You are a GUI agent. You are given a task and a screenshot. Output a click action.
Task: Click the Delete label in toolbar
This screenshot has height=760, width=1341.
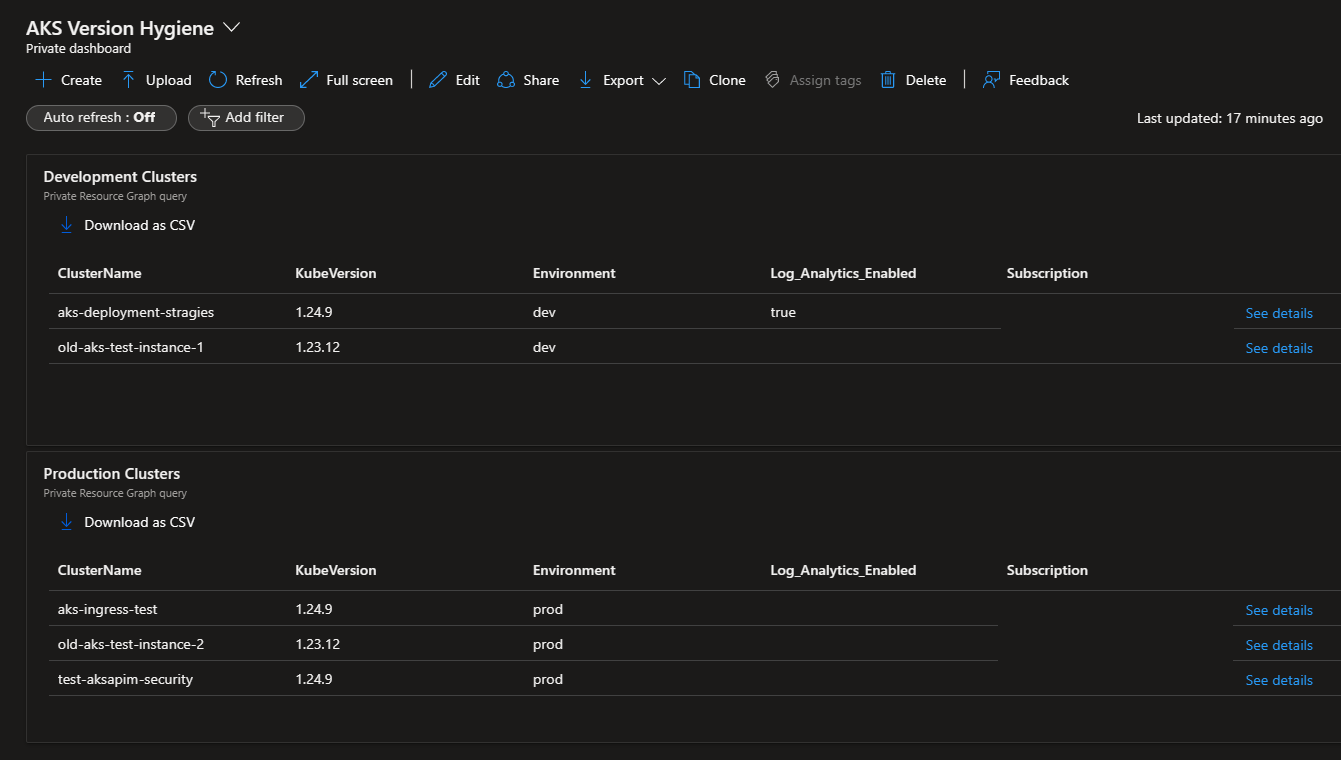(926, 80)
